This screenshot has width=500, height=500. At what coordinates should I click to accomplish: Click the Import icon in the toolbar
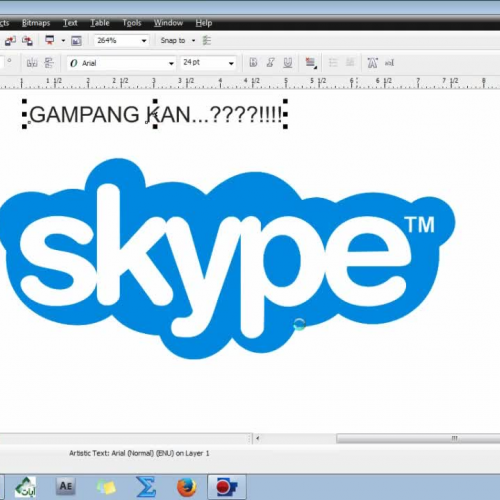tap(10, 41)
